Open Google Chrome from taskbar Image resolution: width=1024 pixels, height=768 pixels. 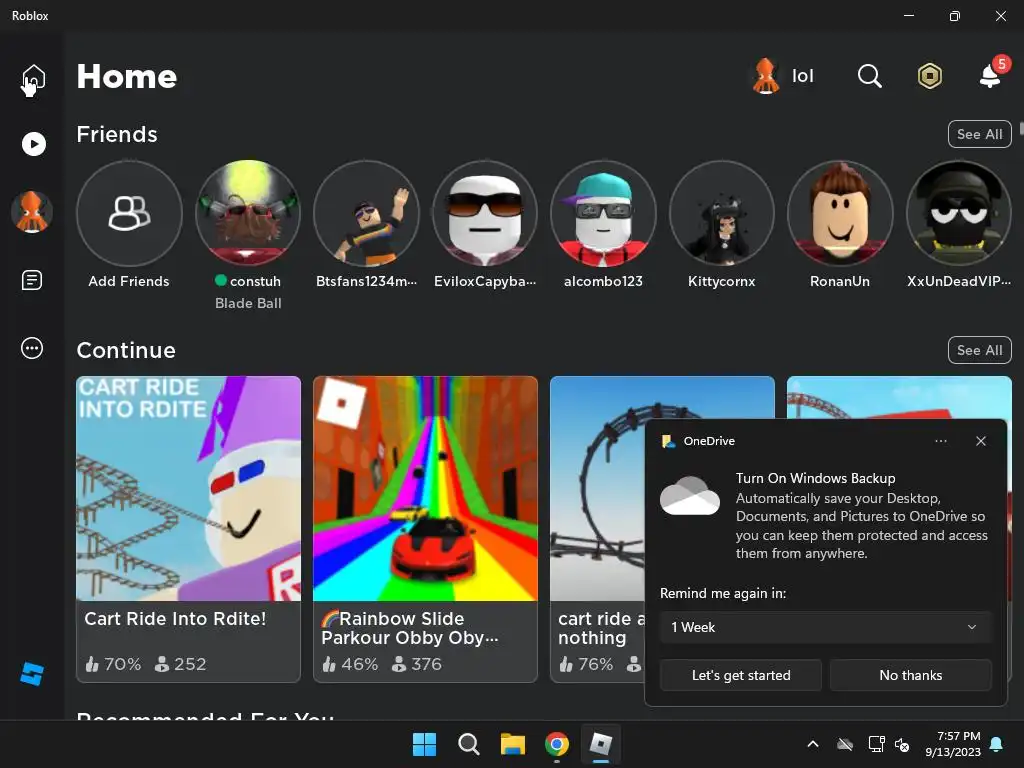556,744
